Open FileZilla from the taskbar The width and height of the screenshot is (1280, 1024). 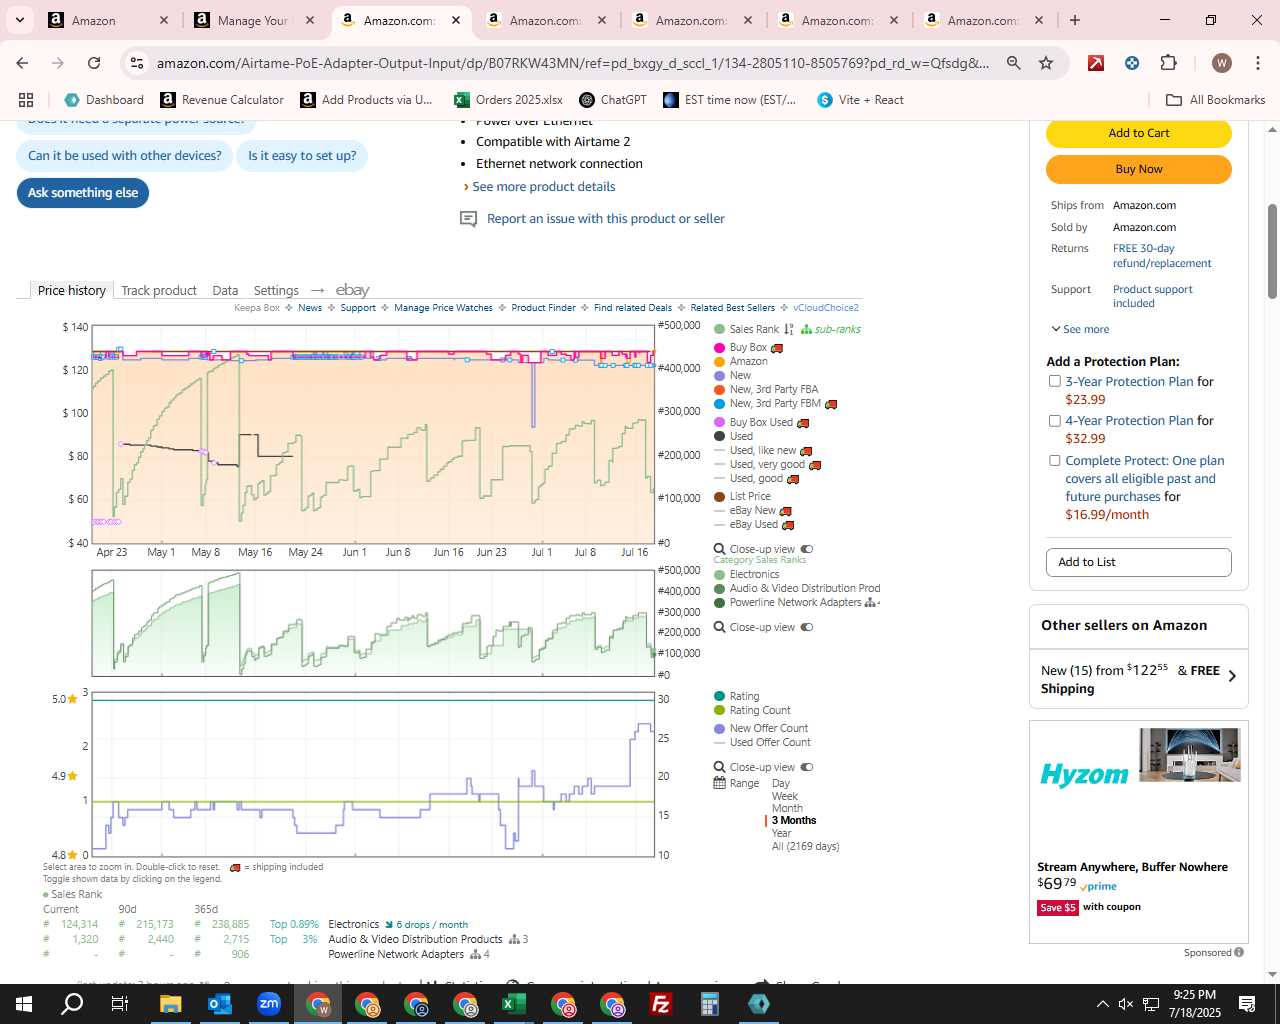pyautogui.click(x=660, y=1004)
